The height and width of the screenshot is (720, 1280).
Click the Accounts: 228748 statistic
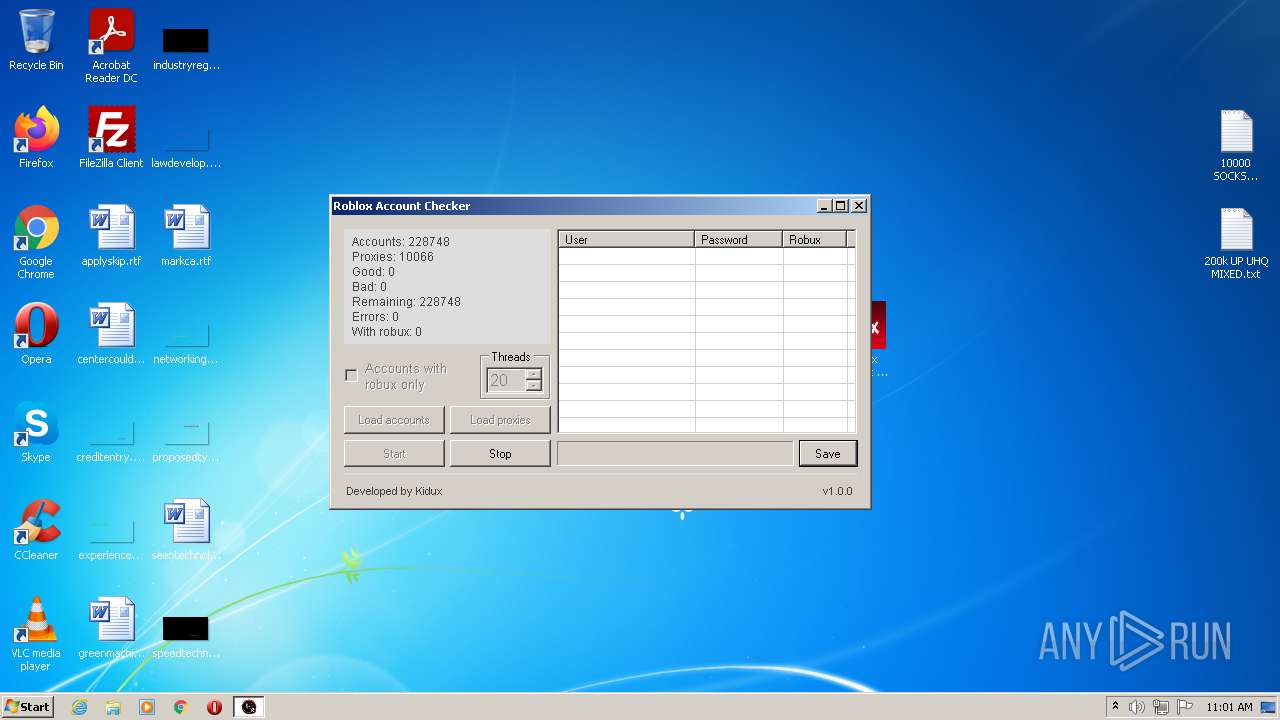[x=401, y=242]
